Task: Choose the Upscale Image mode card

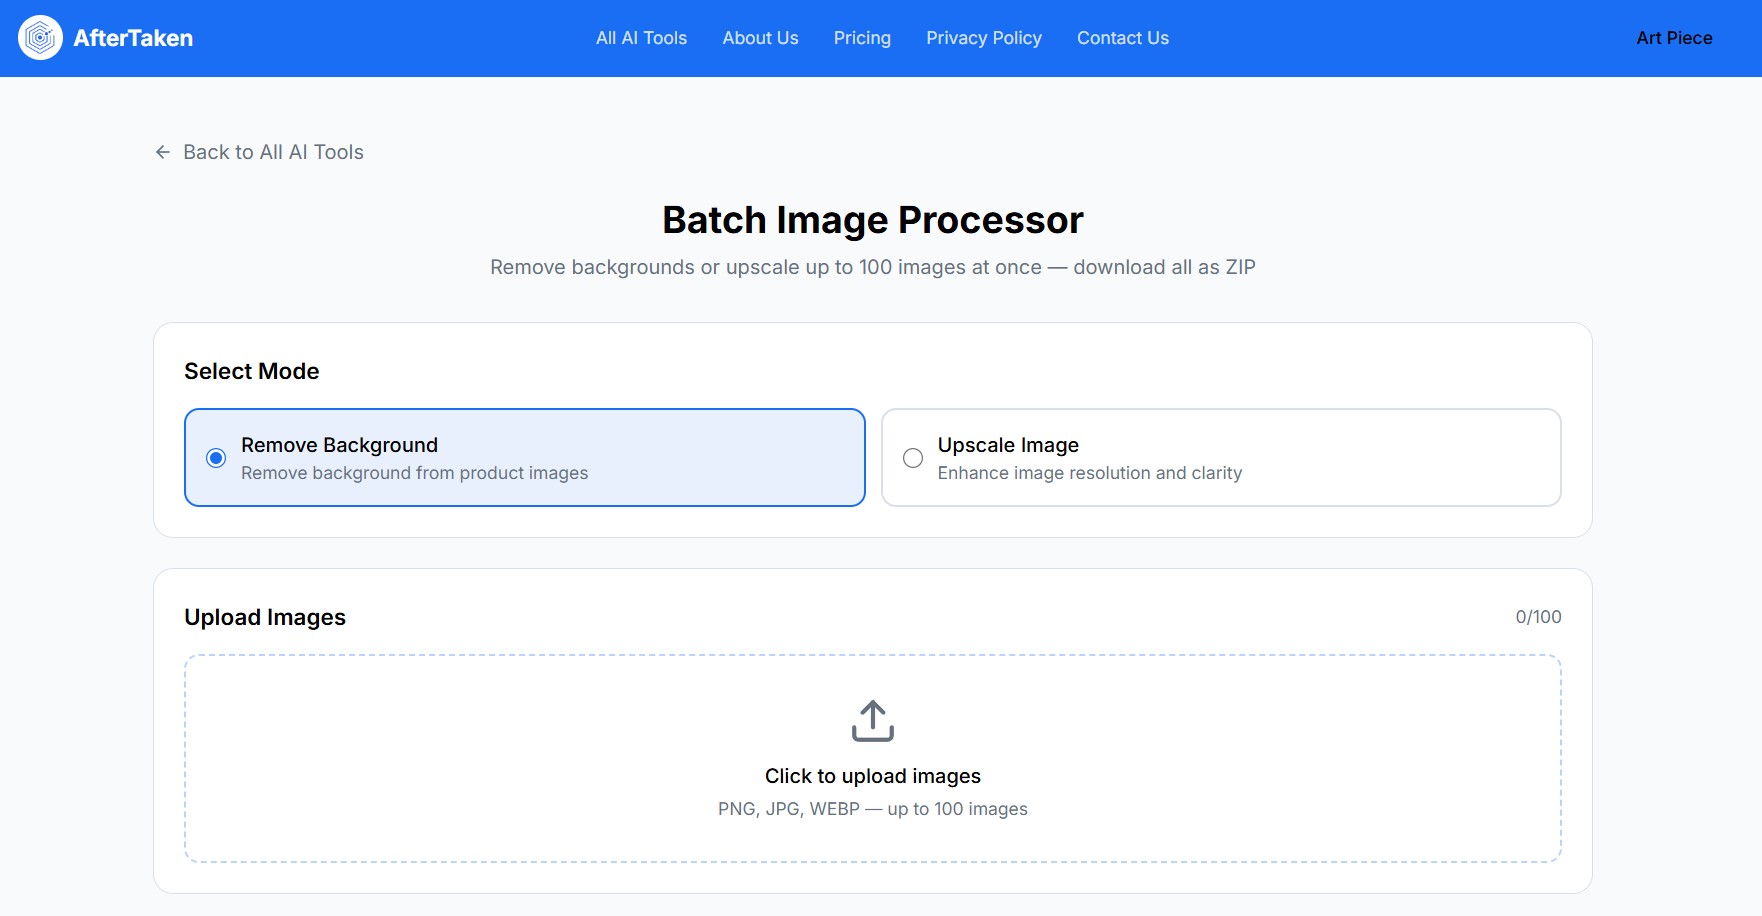Action: (x=1220, y=458)
